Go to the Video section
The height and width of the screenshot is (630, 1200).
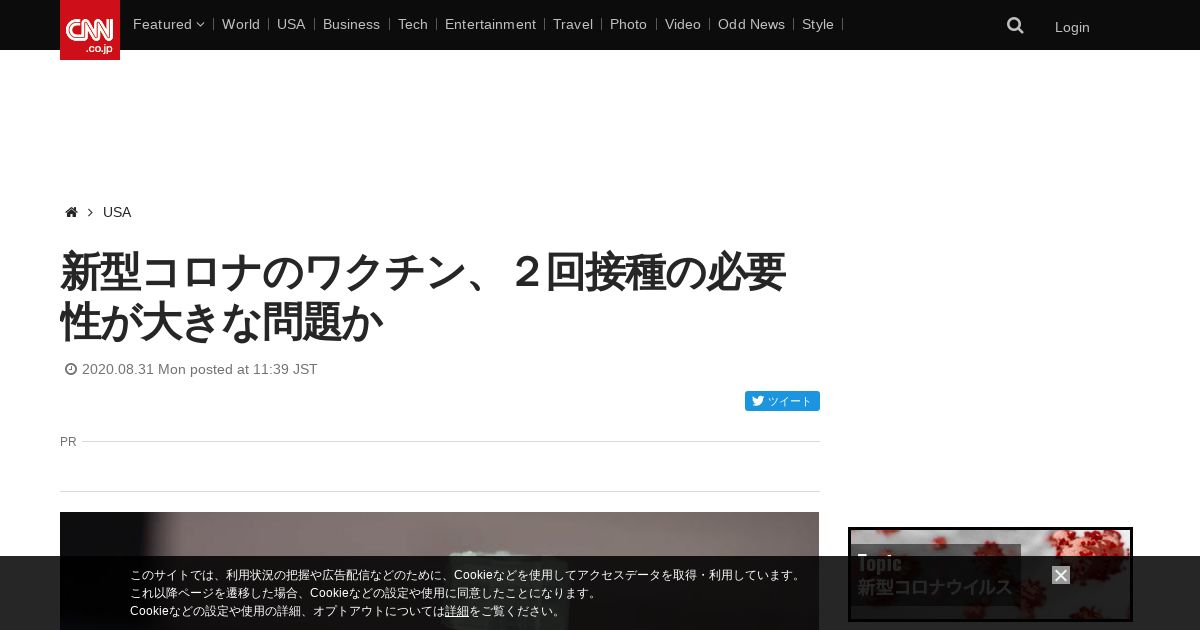click(683, 24)
